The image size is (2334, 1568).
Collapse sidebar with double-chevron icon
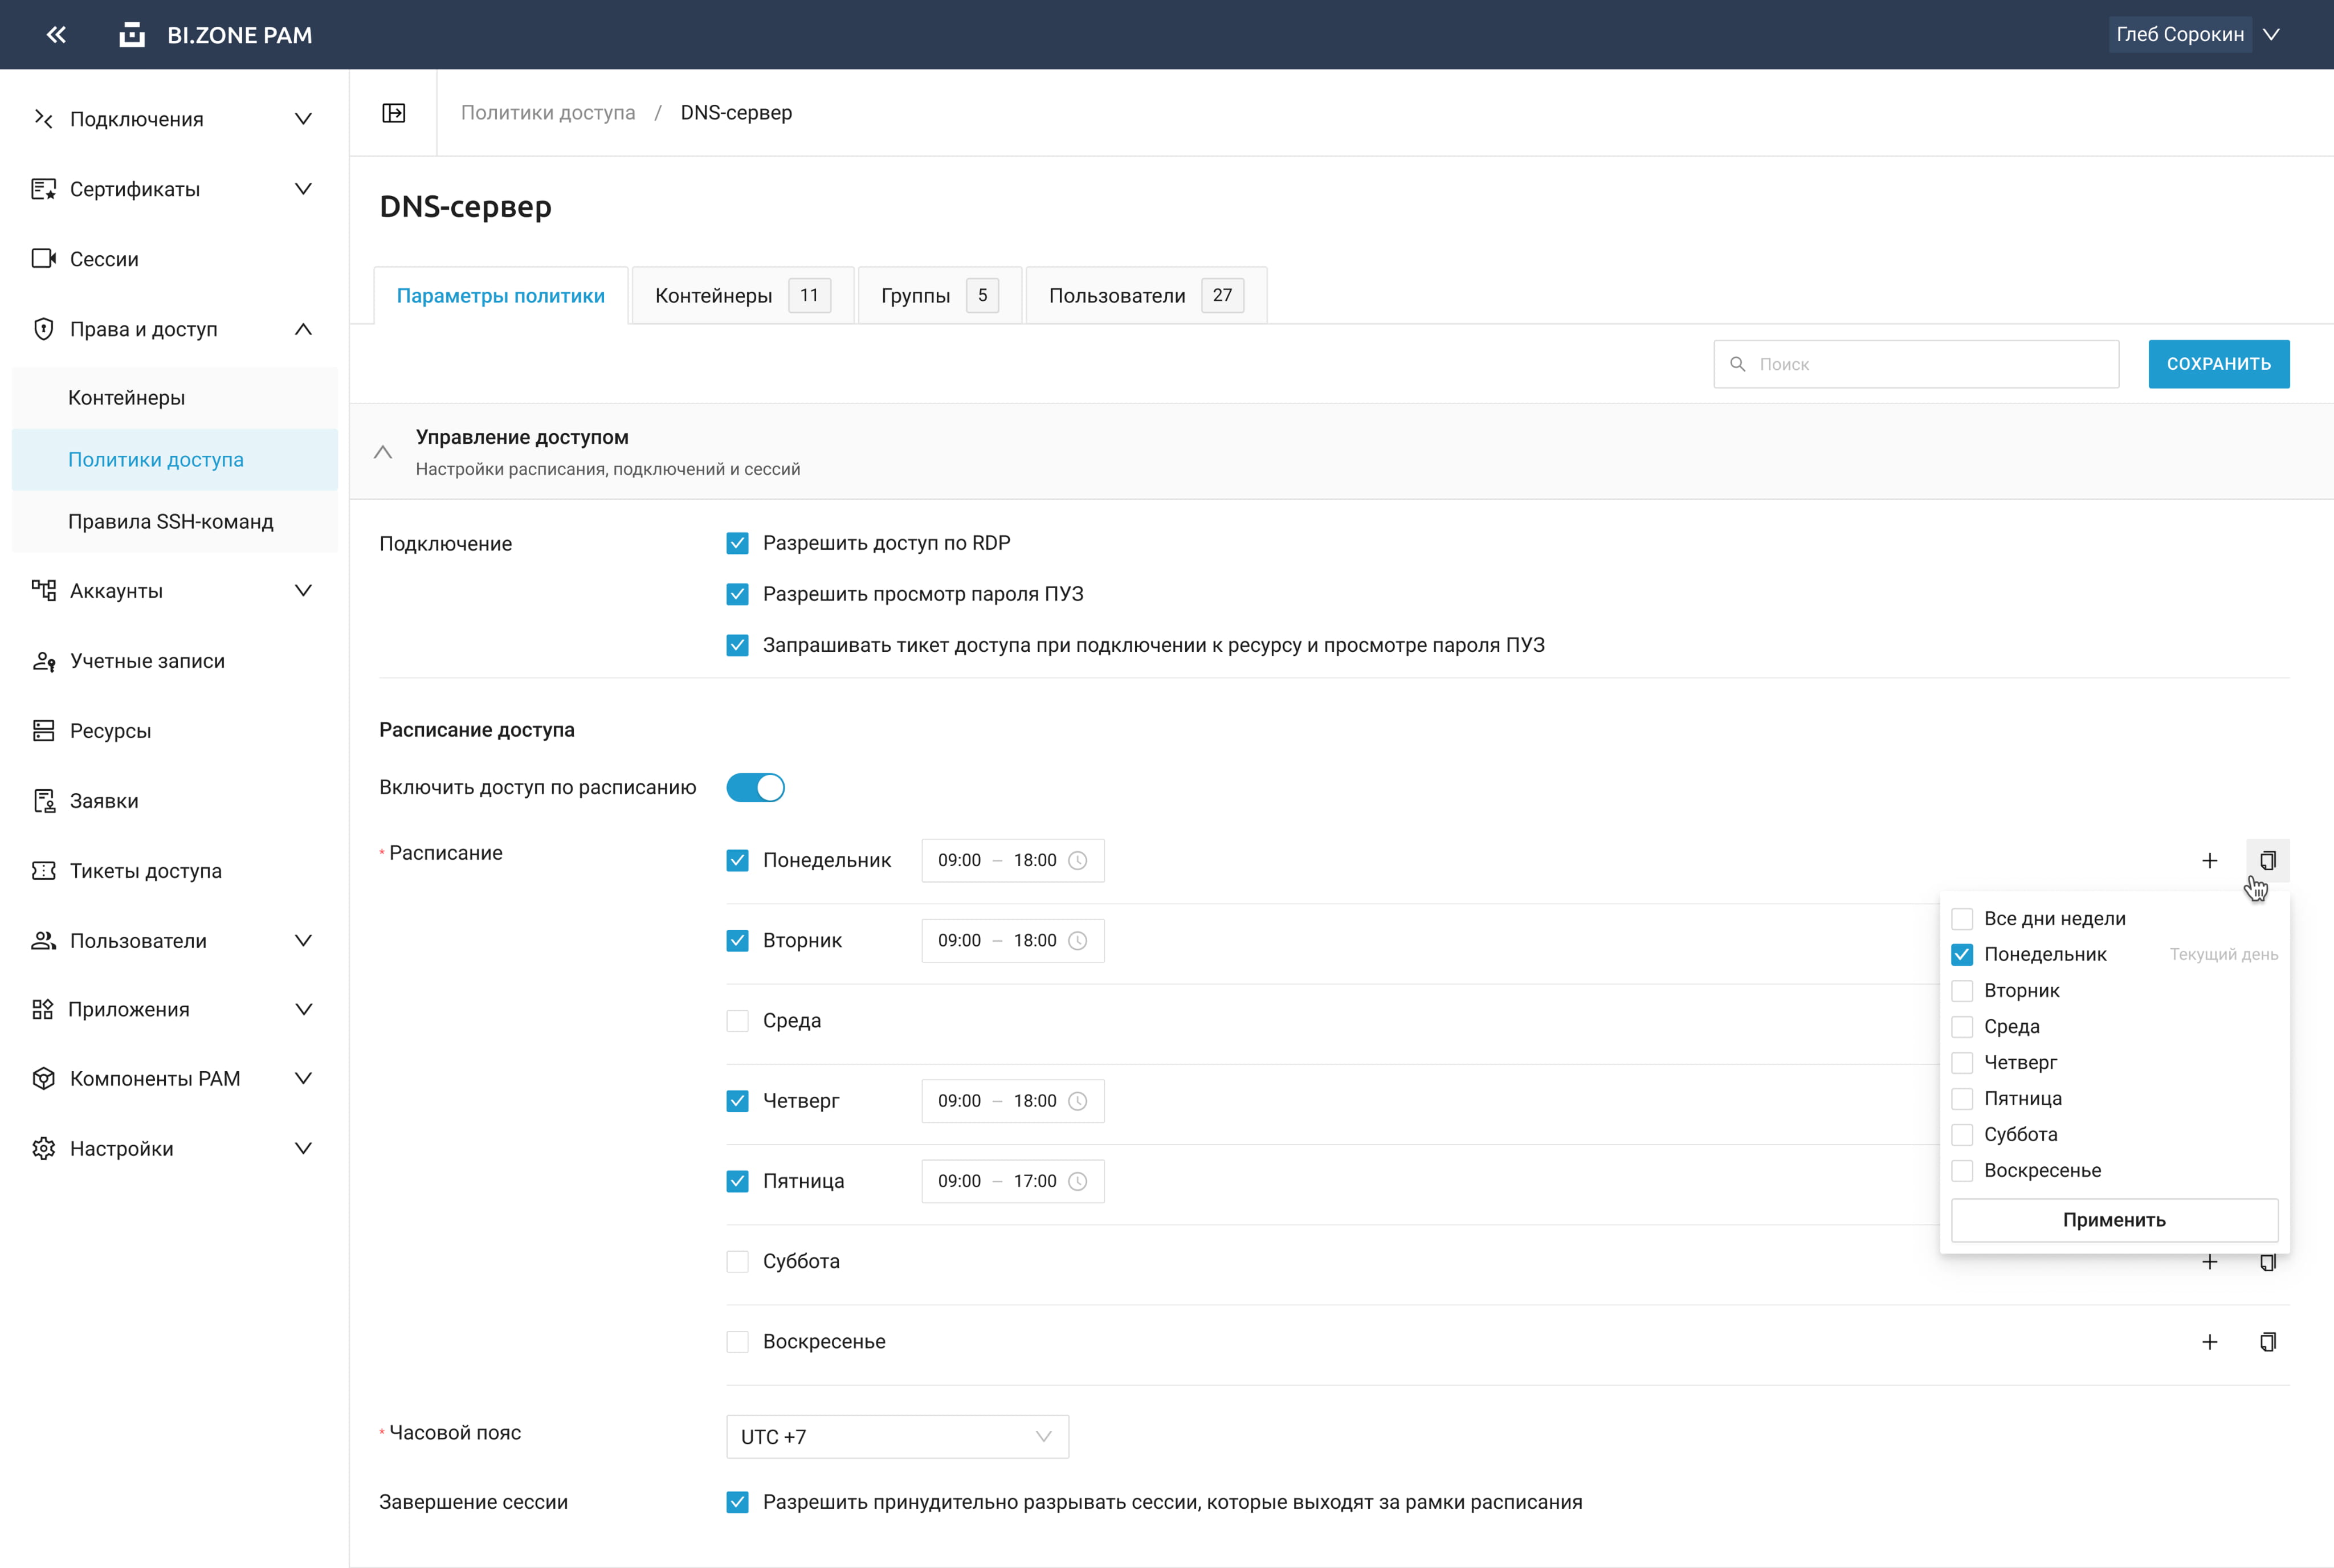tap(56, 35)
